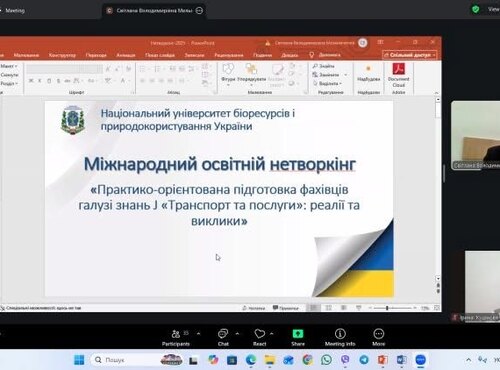The width and height of the screenshot is (500, 370).
Task: Select the slide title Міжнародний освітній нетворкінг
Action: tap(220, 164)
